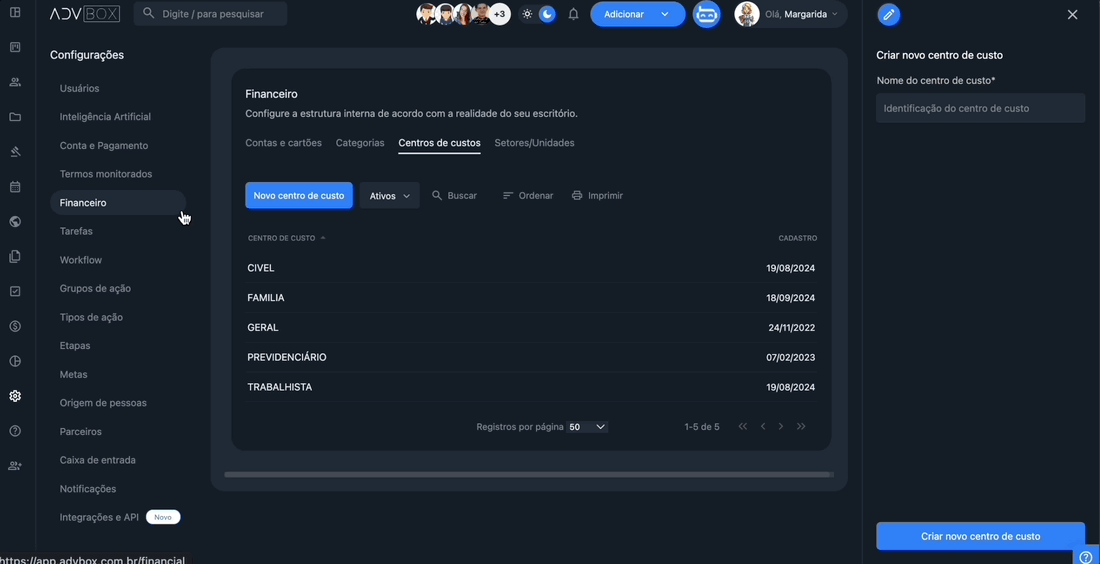Screen dimensions: 1100x564
Task: Select Centros de custos tab
Action: click(439, 143)
